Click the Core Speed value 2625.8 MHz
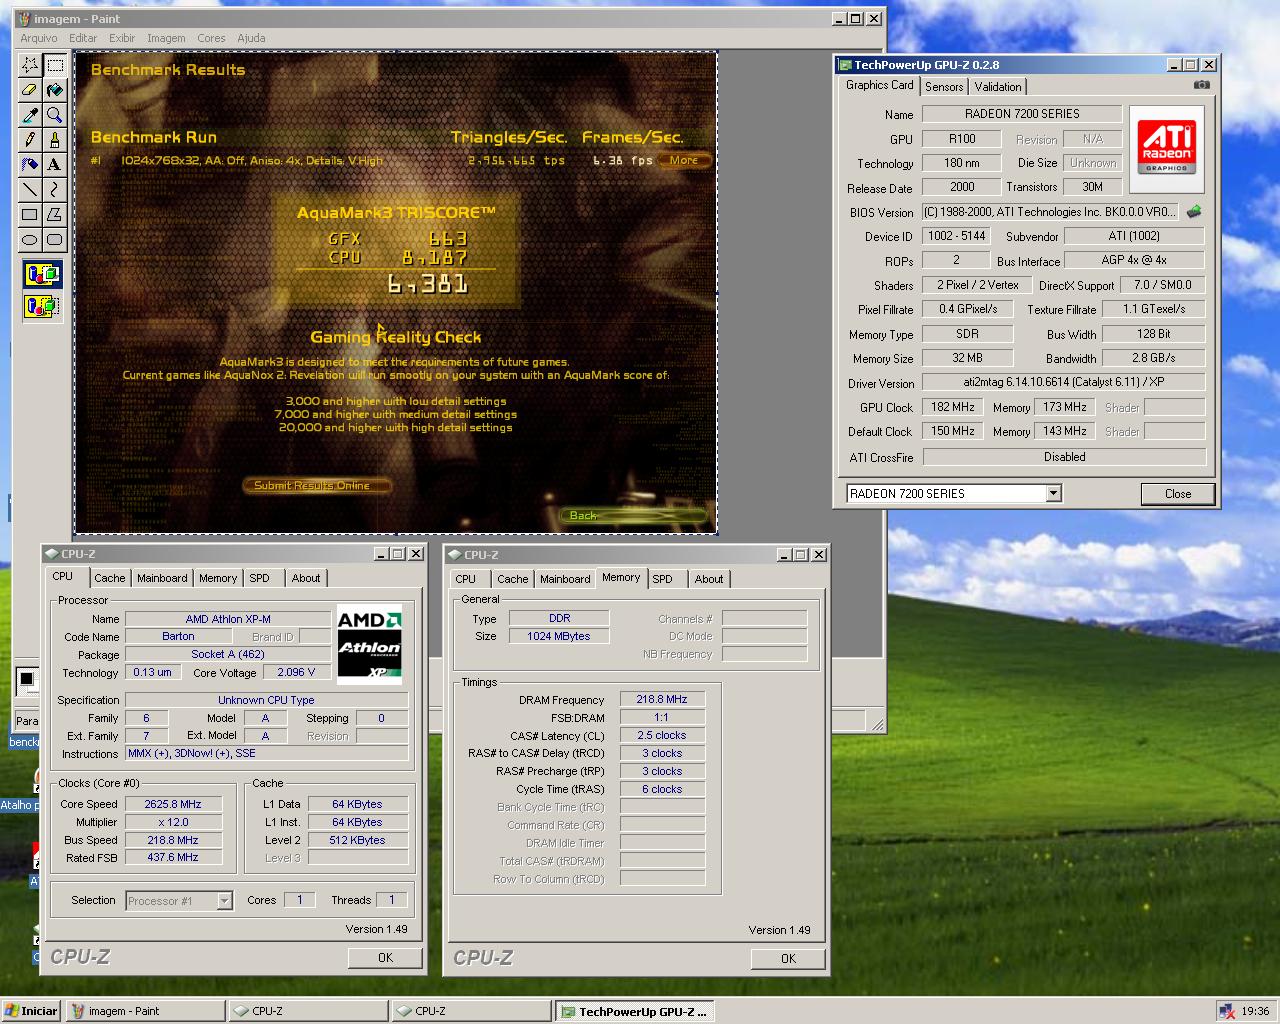The image size is (1280, 1024). [x=174, y=804]
